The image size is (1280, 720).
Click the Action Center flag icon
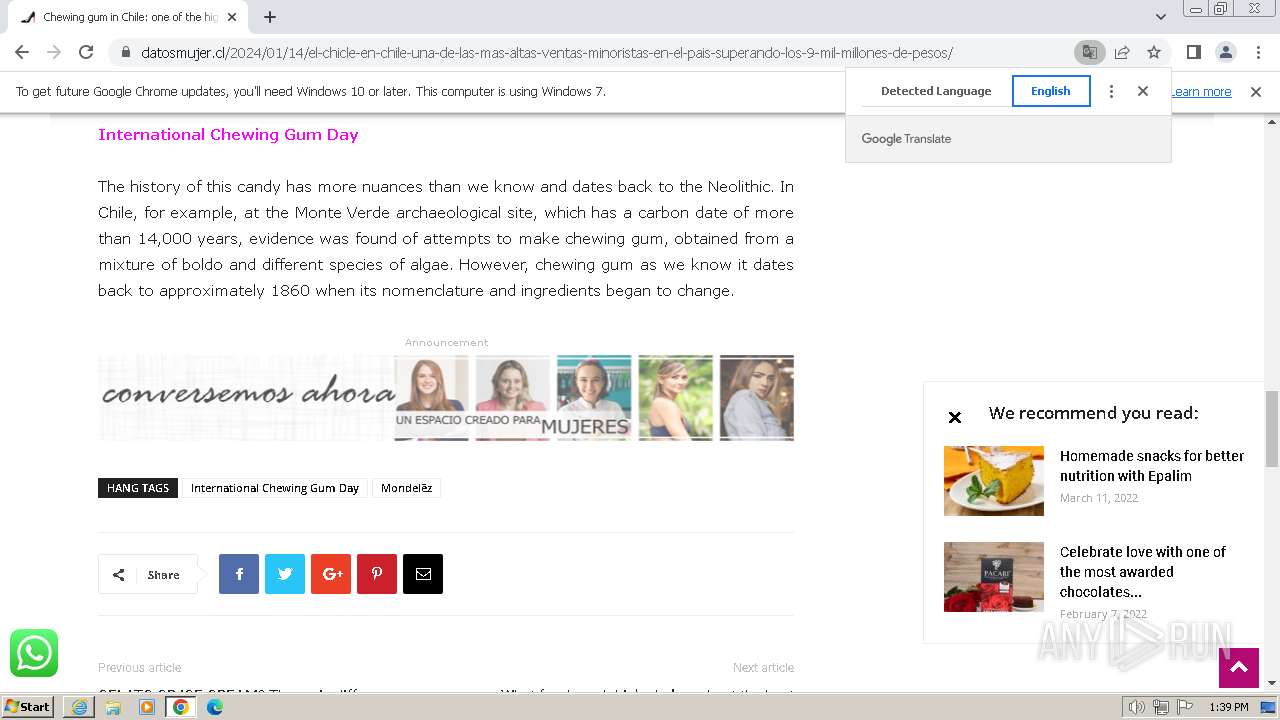click(1185, 707)
